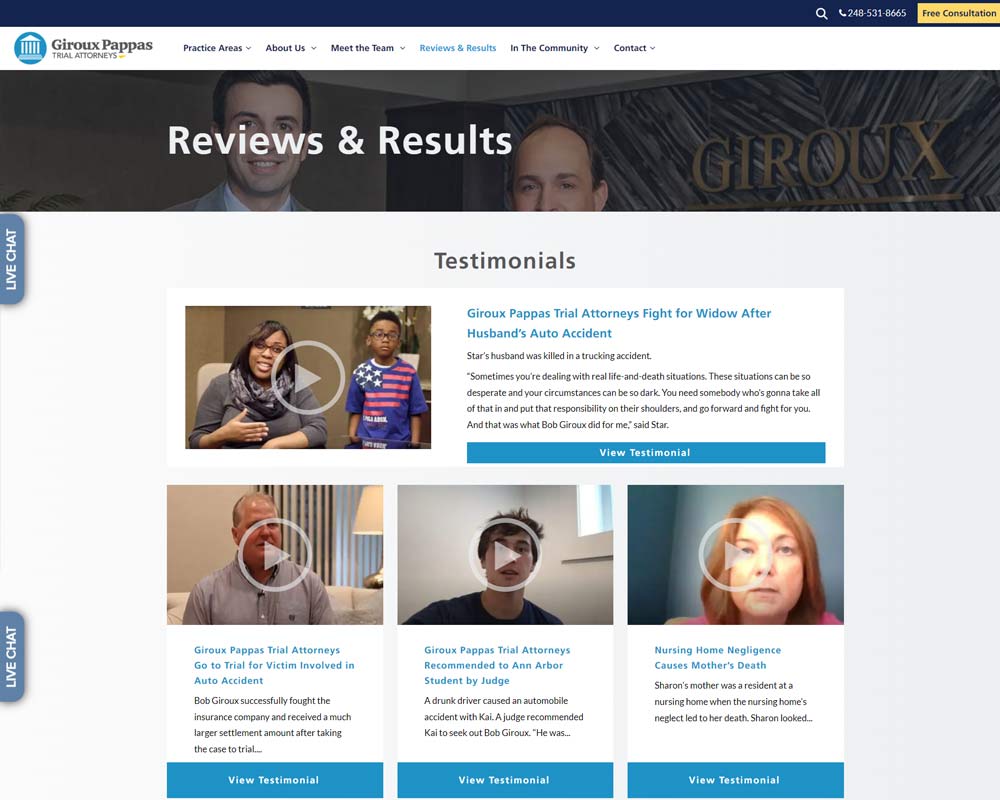Screen dimensions: 1000x800
Task: Open the upper Live Chat tab
Action: pos(11,258)
